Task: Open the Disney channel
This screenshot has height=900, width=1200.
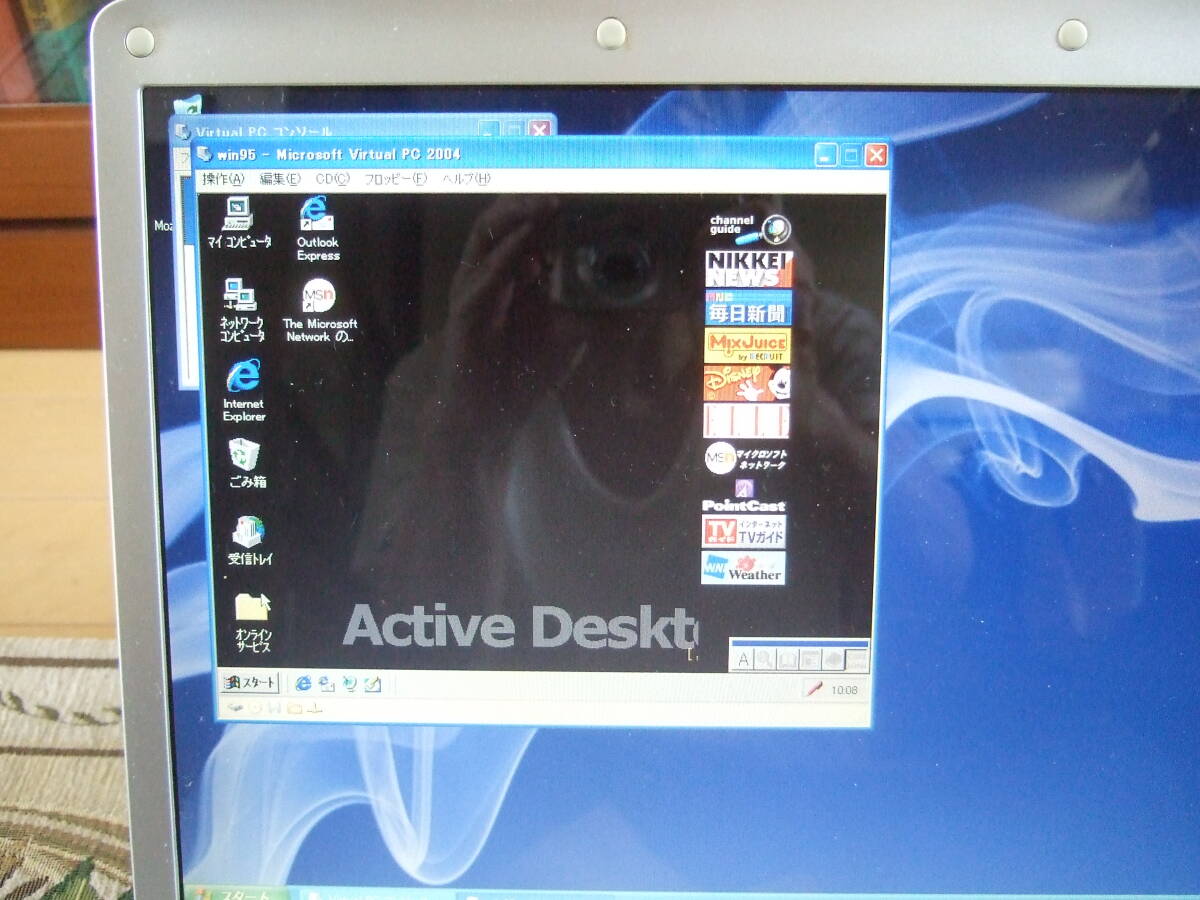Action: tap(746, 383)
